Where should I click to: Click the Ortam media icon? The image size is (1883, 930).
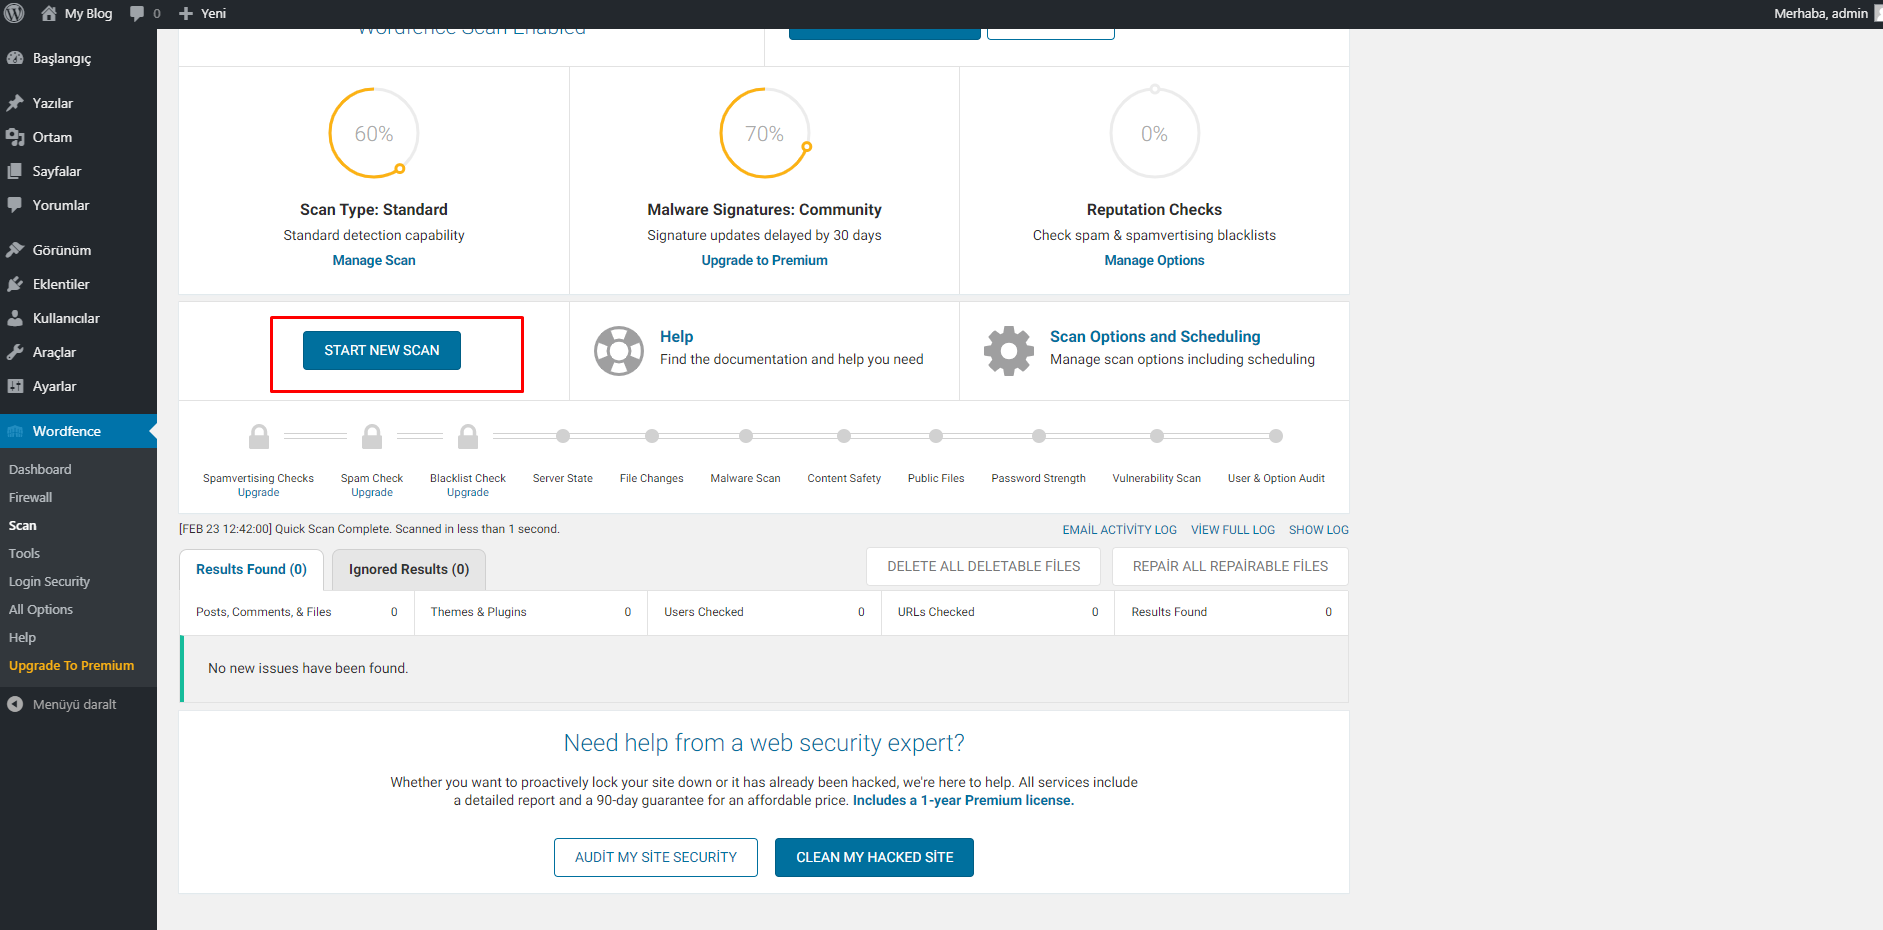point(15,137)
